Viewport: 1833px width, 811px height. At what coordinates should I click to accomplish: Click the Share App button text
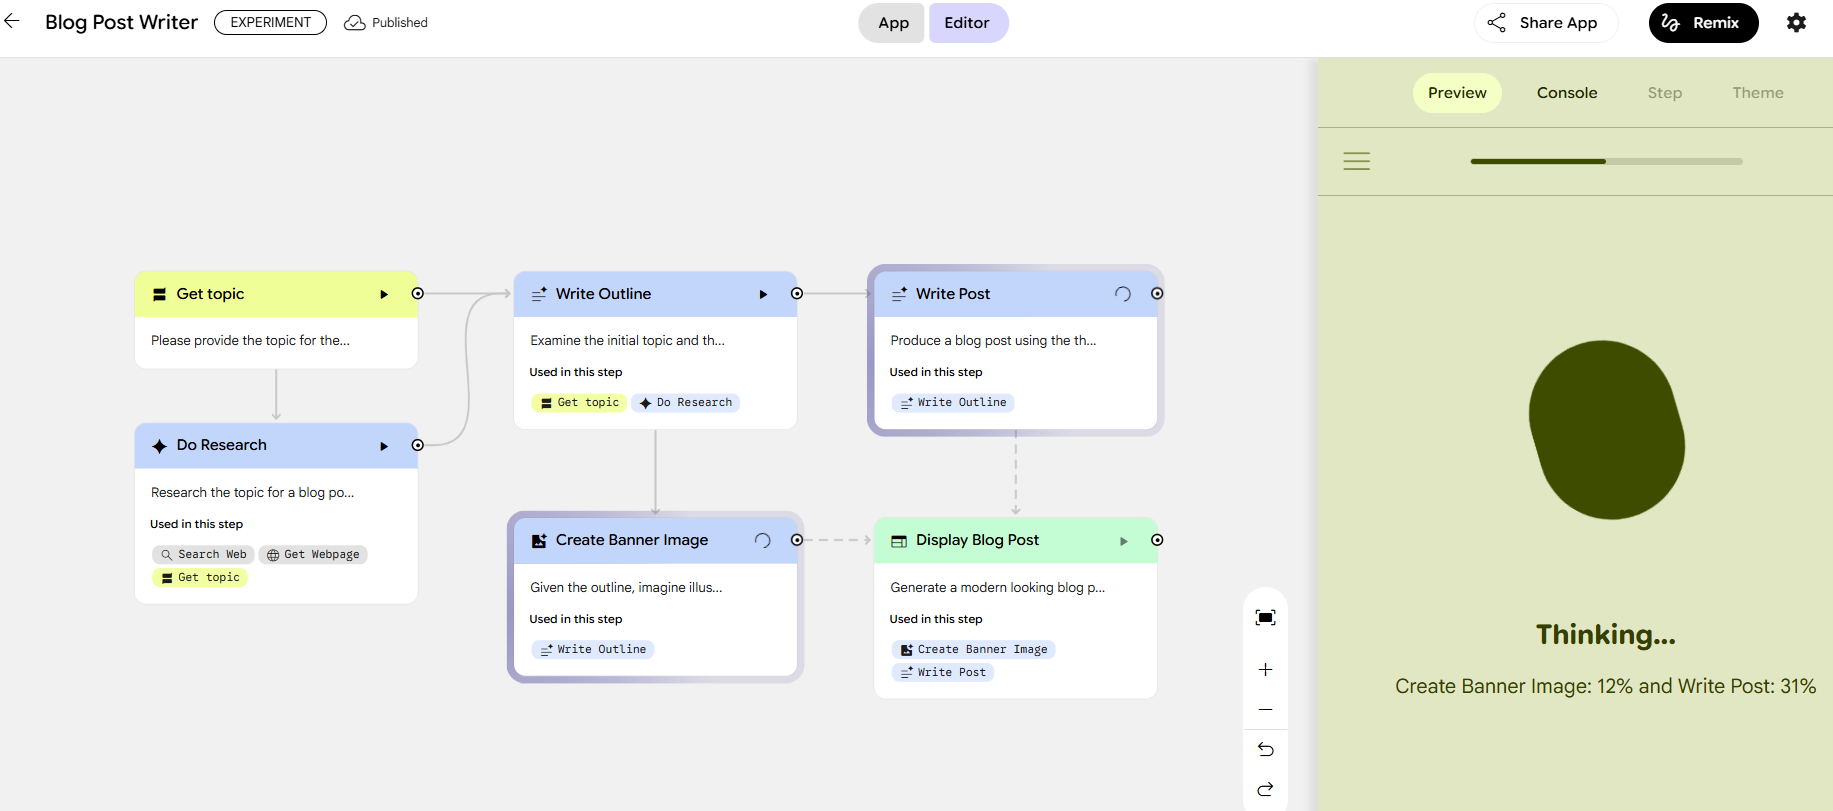1558,22
